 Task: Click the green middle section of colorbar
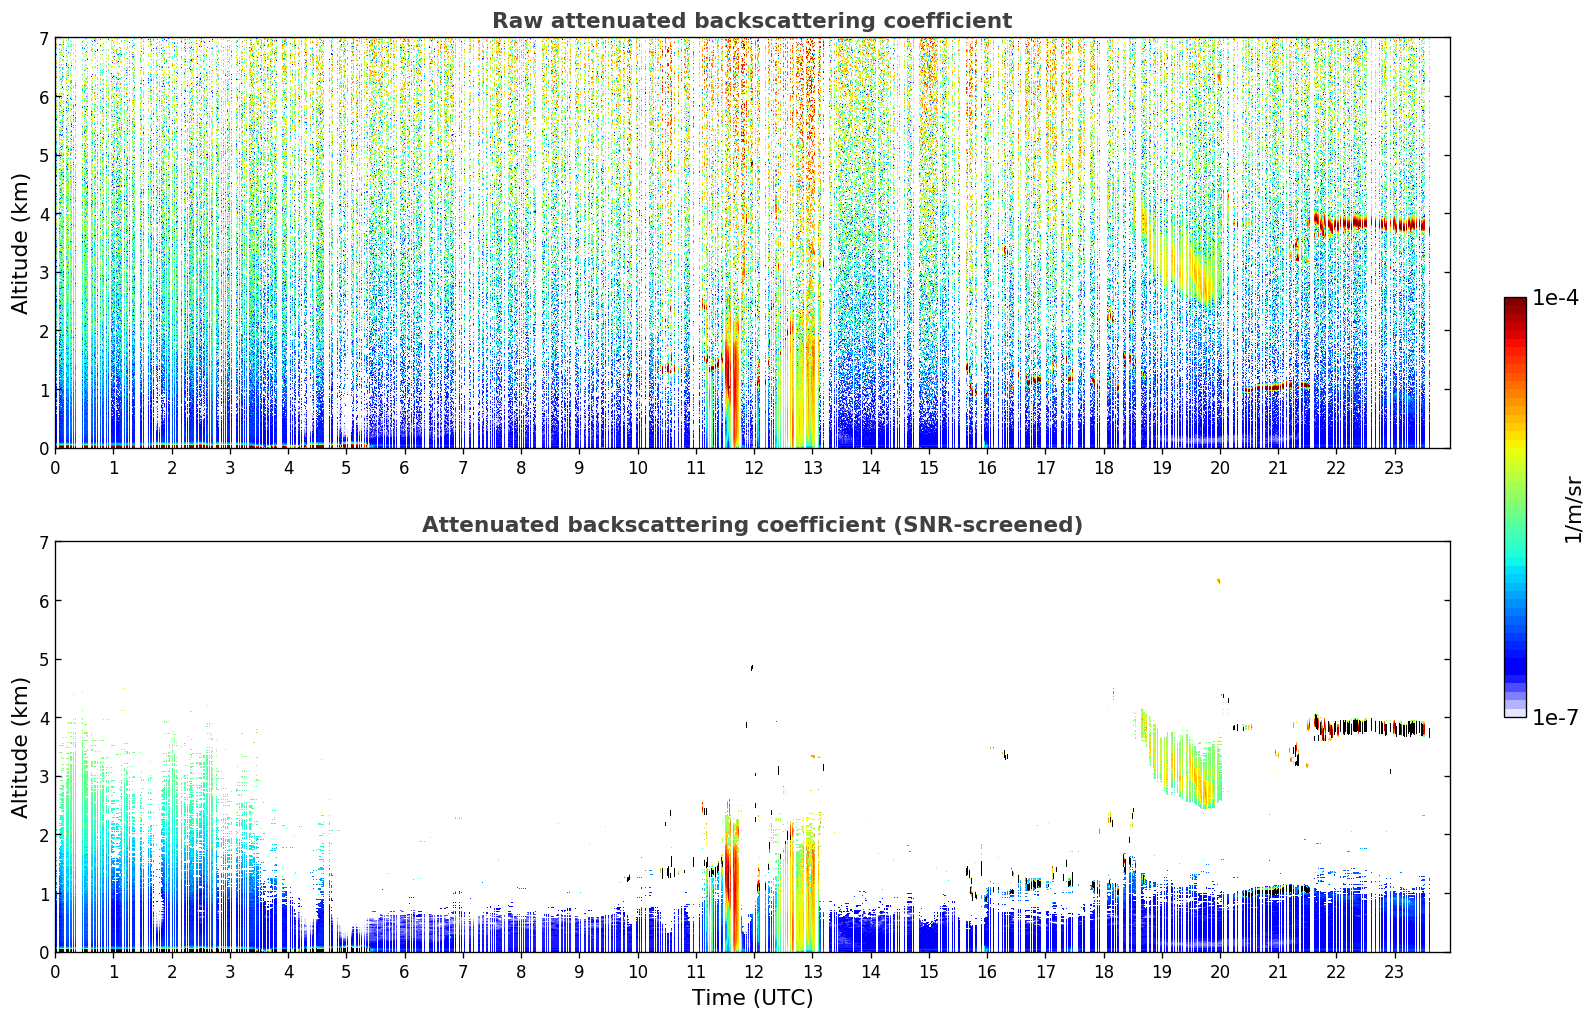pos(1515,500)
